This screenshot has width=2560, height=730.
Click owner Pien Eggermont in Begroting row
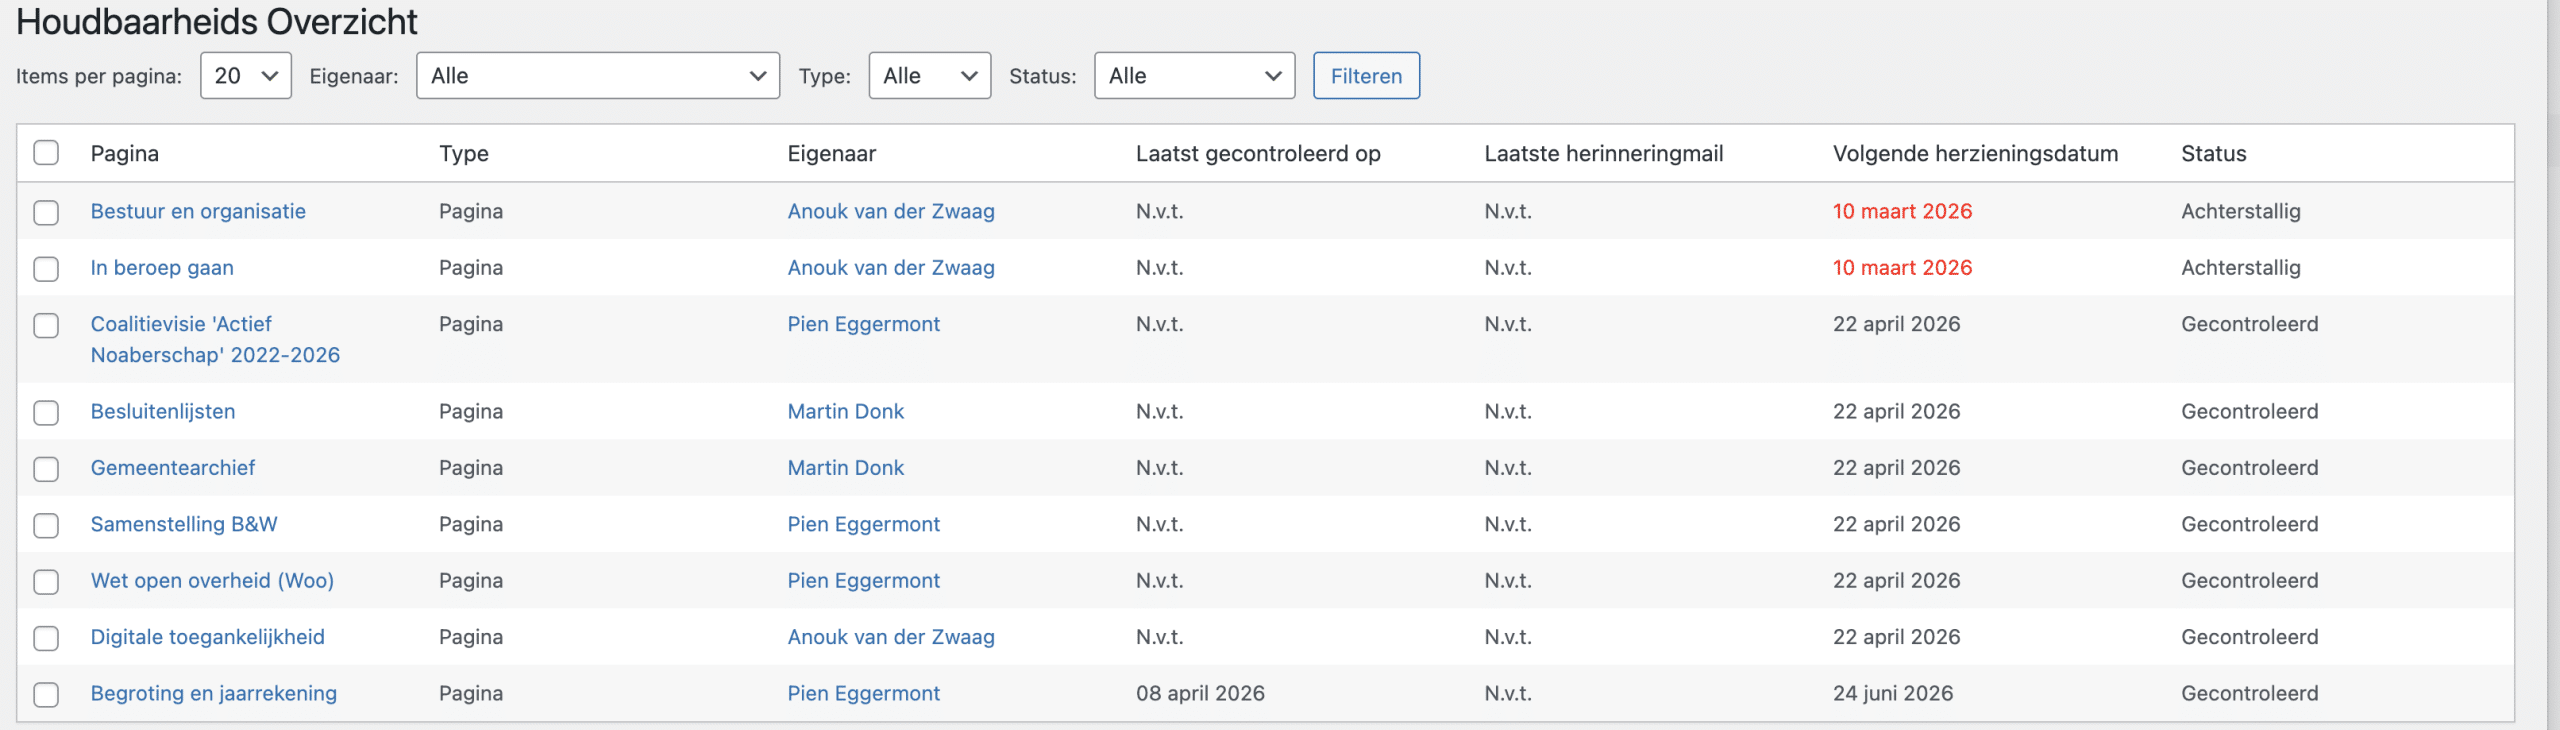point(863,693)
